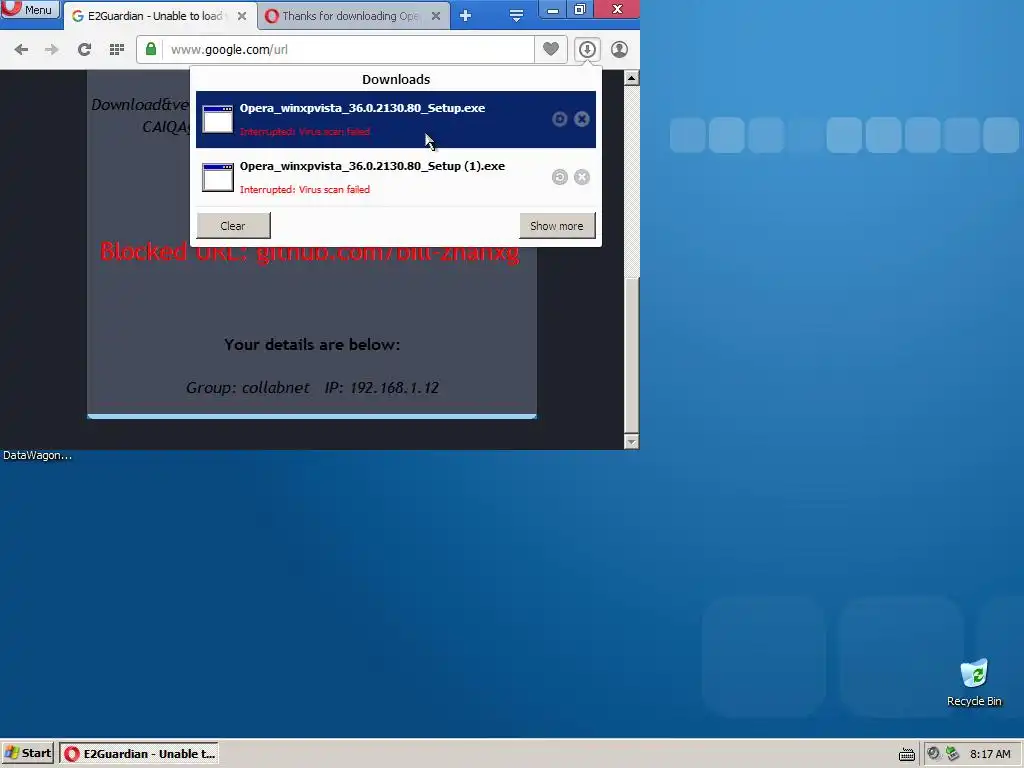This screenshot has height=768, width=1024.
Task: Click page scrollbar down arrow
Action: tap(631, 441)
